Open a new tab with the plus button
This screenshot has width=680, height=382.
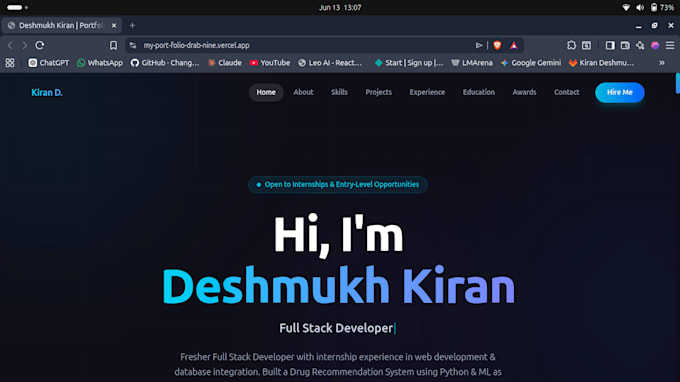[x=132, y=26]
